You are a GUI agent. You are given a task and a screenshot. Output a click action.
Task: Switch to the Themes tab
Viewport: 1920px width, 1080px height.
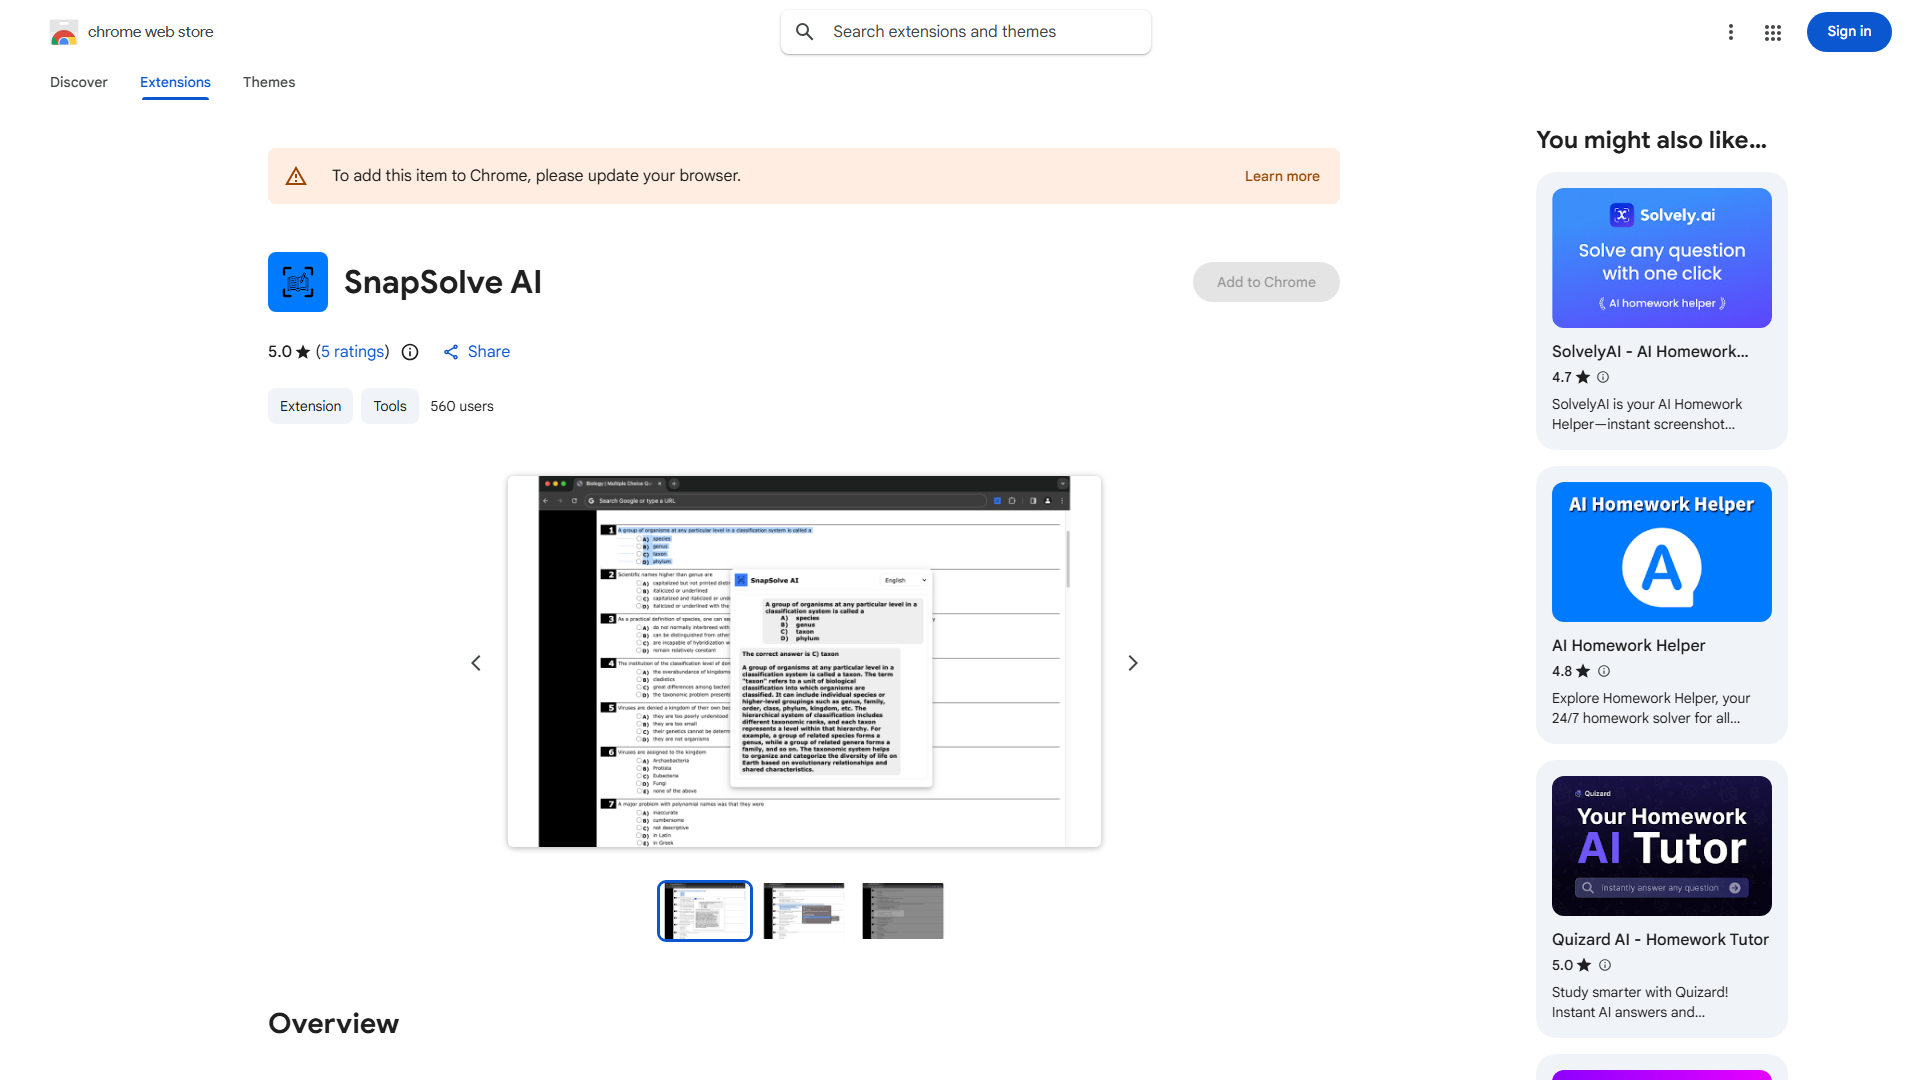coord(269,82)
